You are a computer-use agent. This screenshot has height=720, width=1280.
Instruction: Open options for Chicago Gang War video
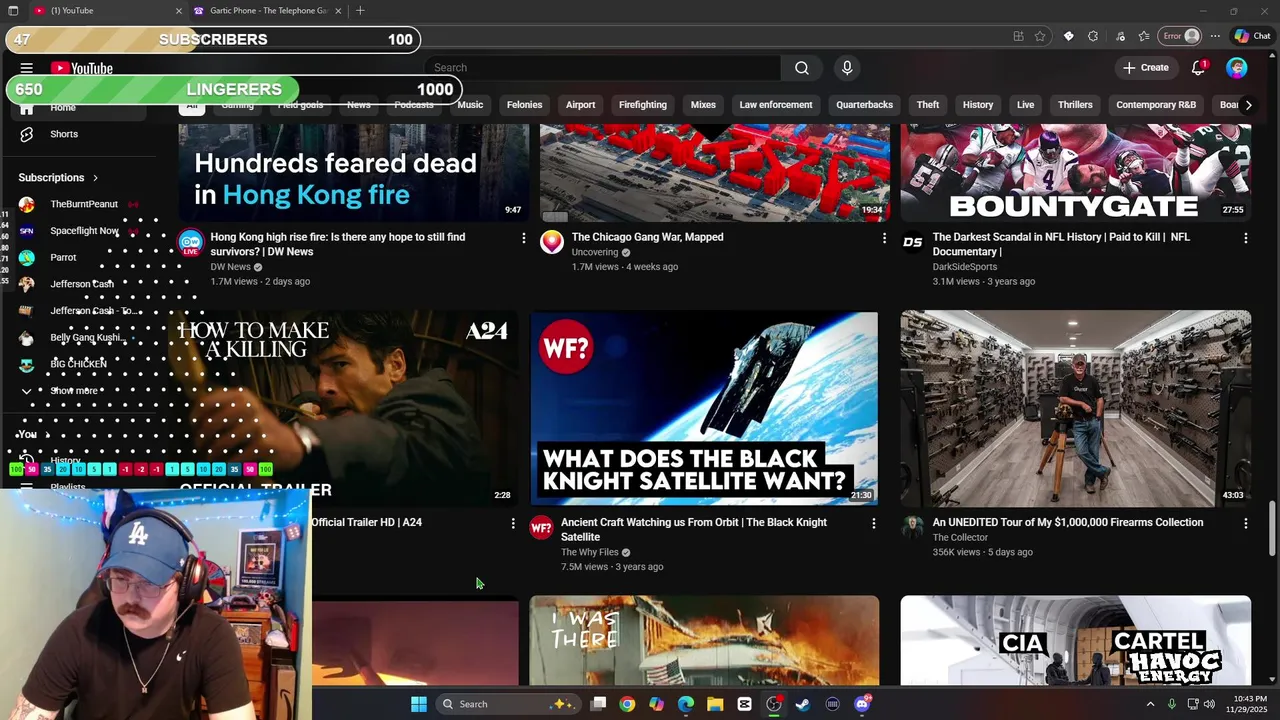pyautogui.click(x=884, y=238)
